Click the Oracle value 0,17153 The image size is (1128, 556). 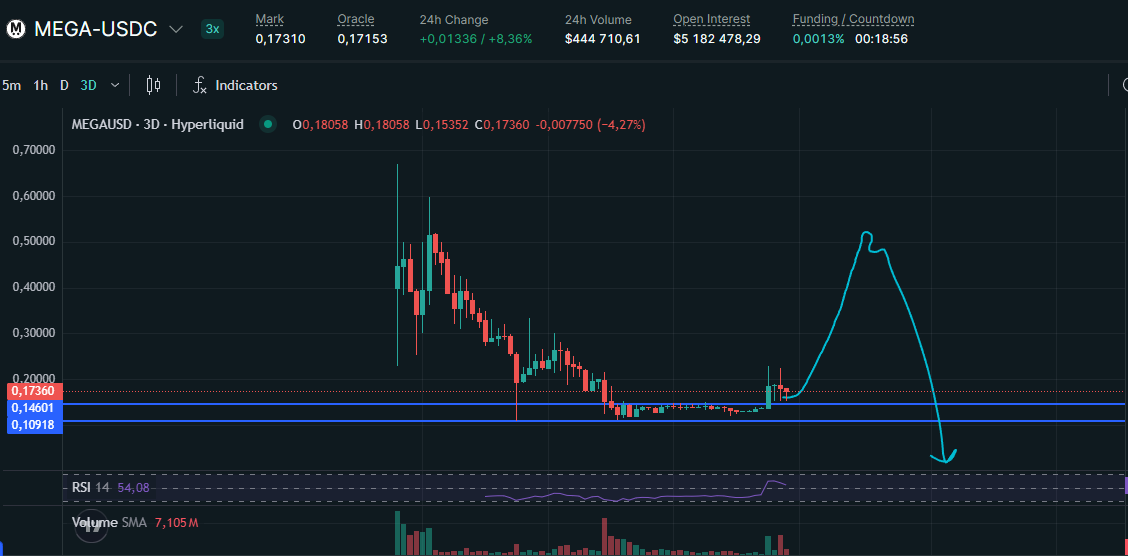point(363,39)
